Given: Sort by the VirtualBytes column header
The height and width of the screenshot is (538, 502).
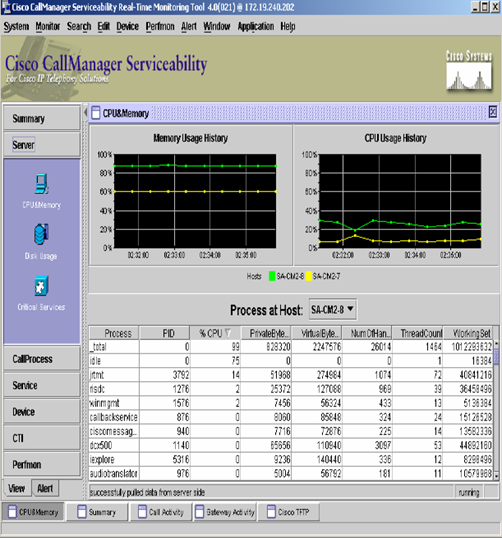Looking at the screenshot, I should pyautogui.click(x=317, y=333).
